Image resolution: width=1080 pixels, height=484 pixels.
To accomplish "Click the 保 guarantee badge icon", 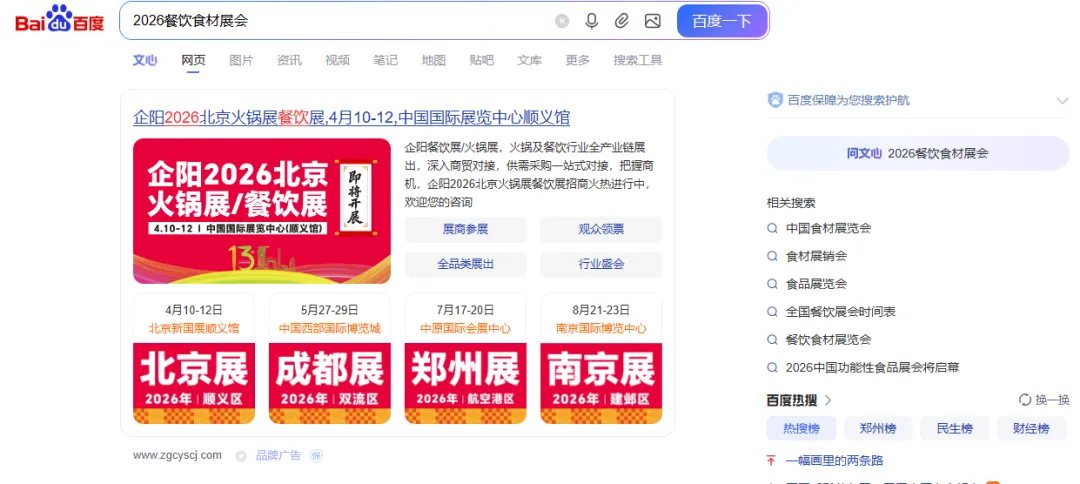I will point(316,455).
